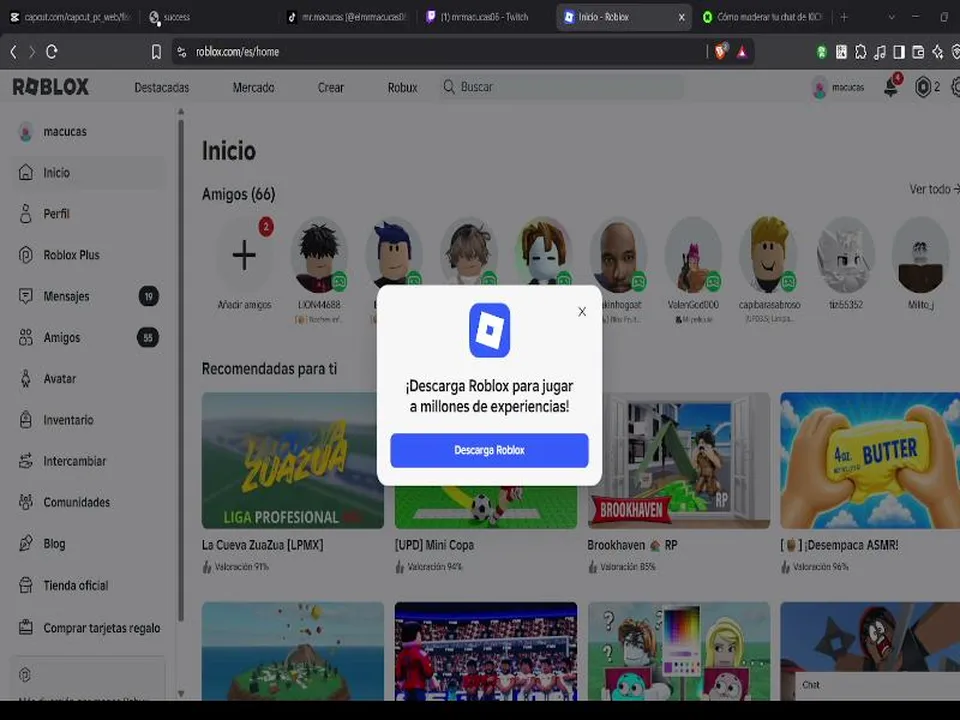Open Blog icon in sidebar

click(x=26, y=544)
